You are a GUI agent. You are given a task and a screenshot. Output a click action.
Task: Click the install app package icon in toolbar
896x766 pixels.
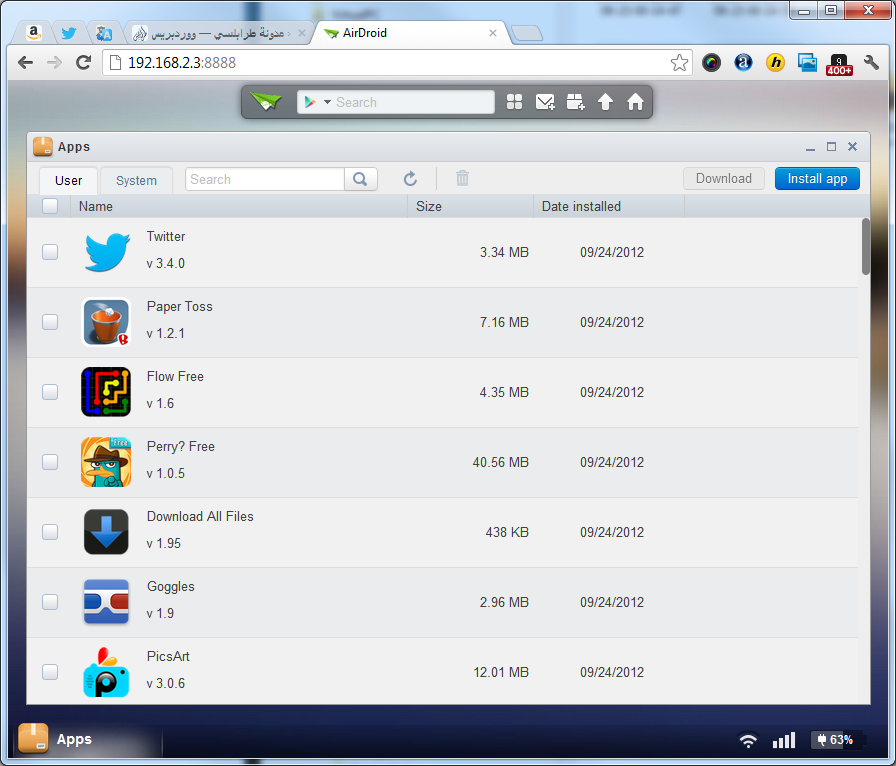(575, 102)
